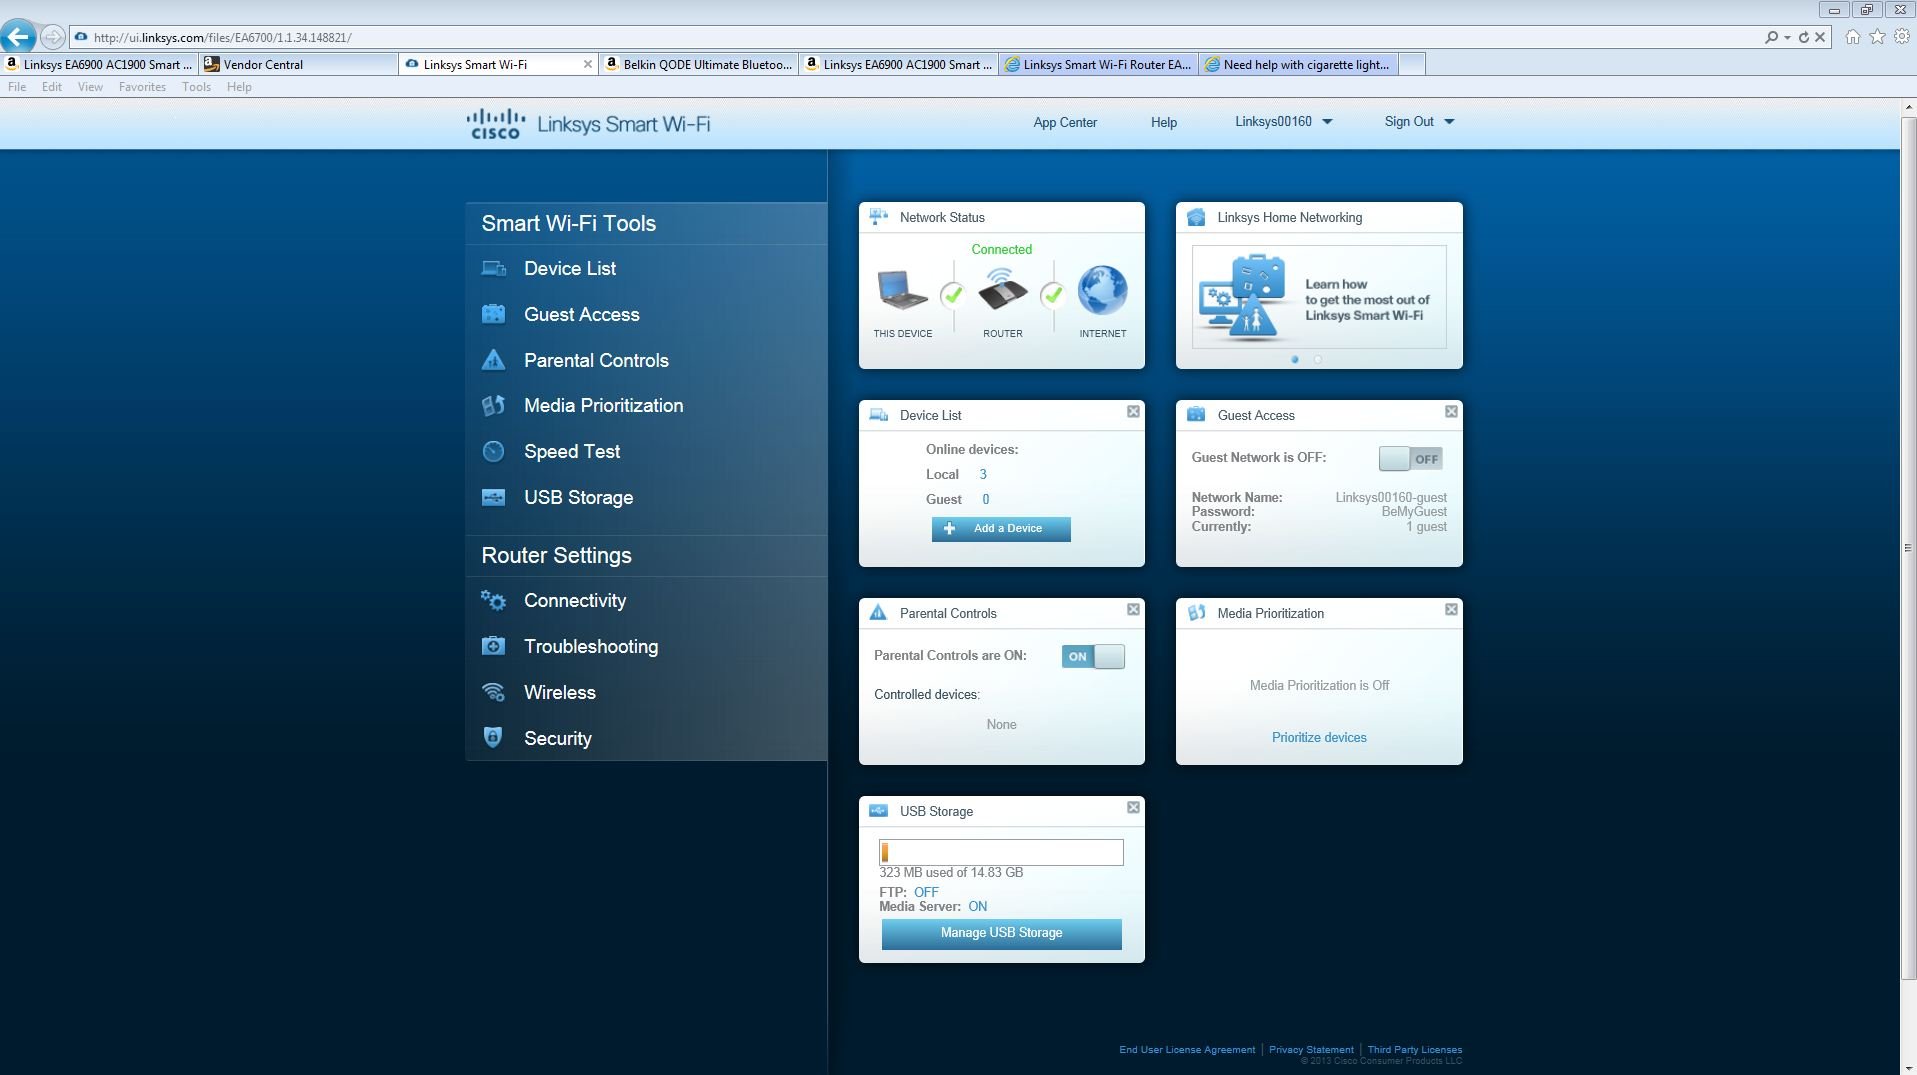The width and height of the screenshot is (1917, 1075).
Task: Open Connectivity settings text
Action: tap(575, 601)
